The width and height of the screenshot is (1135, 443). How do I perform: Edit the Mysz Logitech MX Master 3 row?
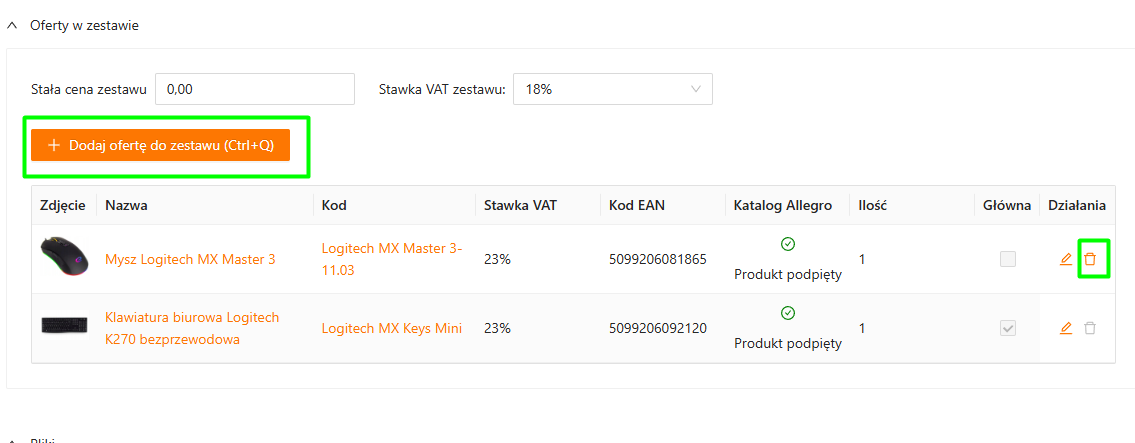tap(1066, 259)
